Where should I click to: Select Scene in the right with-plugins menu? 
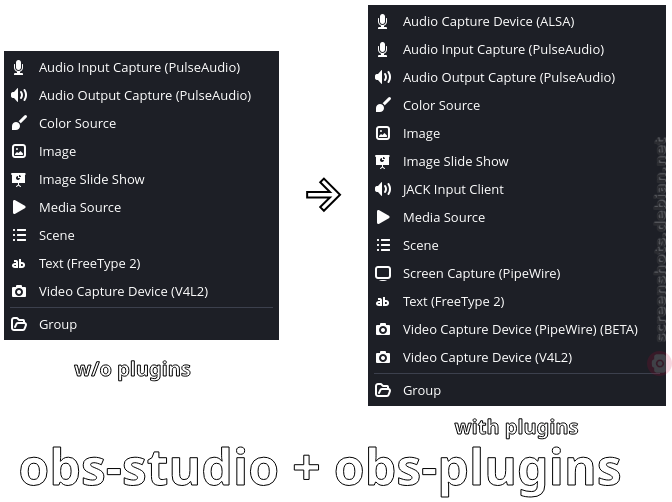(517, 245)
